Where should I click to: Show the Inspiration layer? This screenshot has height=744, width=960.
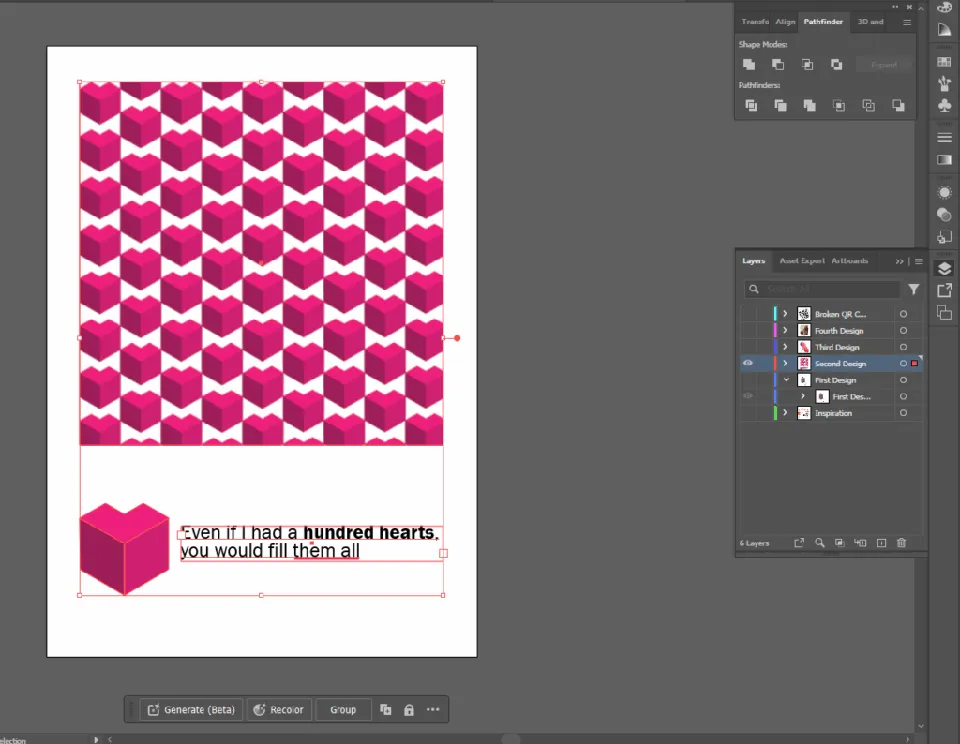click(x=748, y=413)
